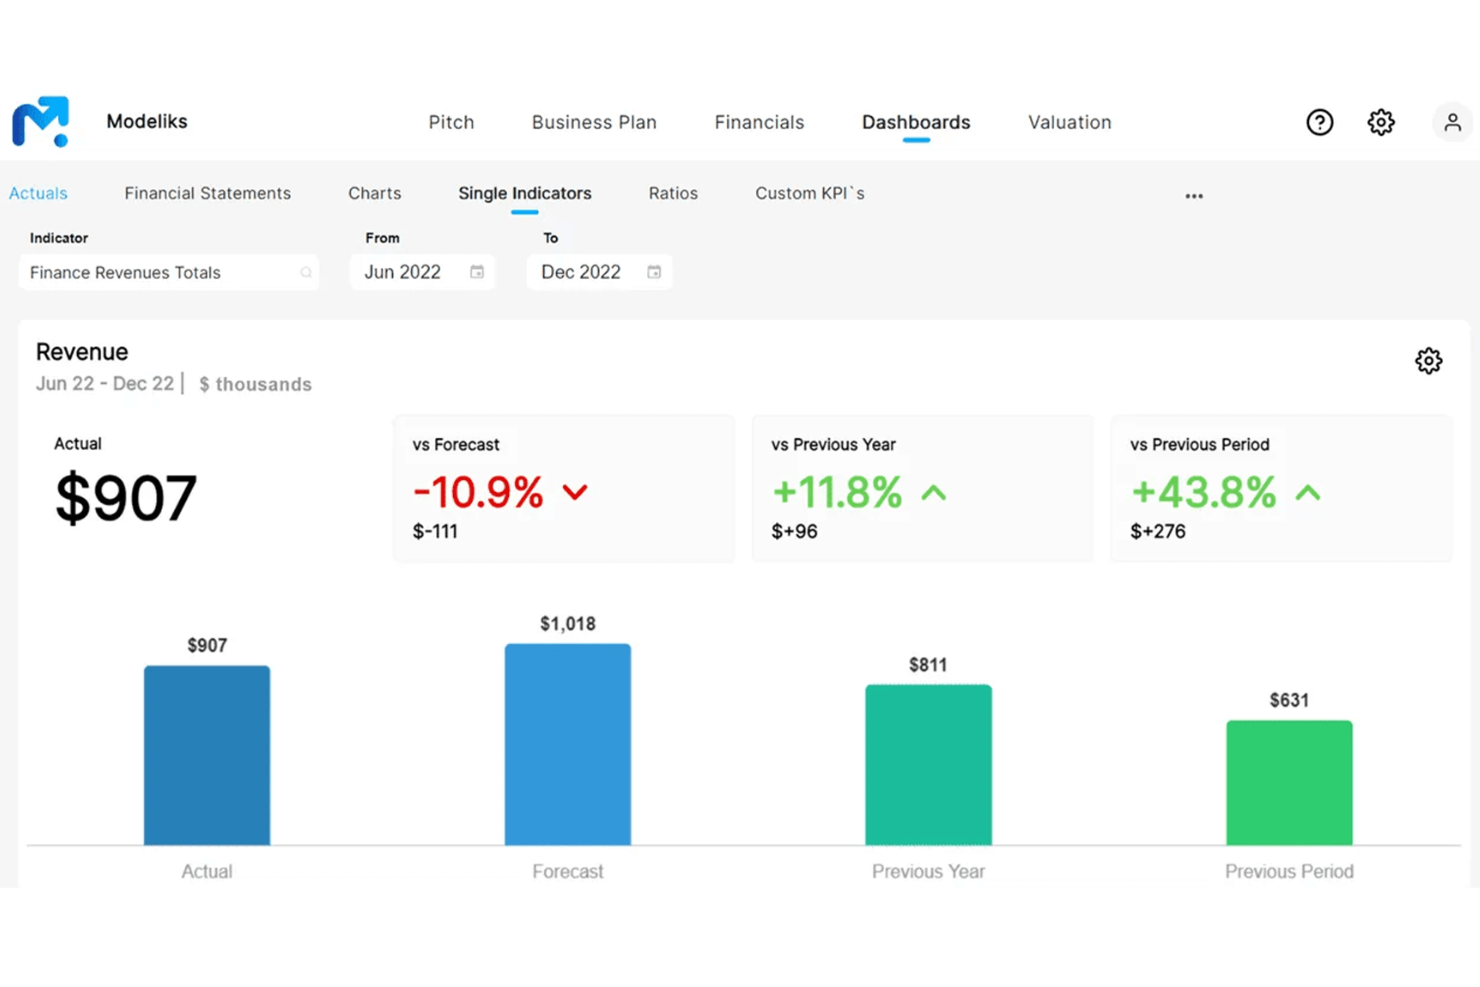Open the Ratios tab
Image resolution: width=1480 pixels, height=987 pixels.
[672, 193]
